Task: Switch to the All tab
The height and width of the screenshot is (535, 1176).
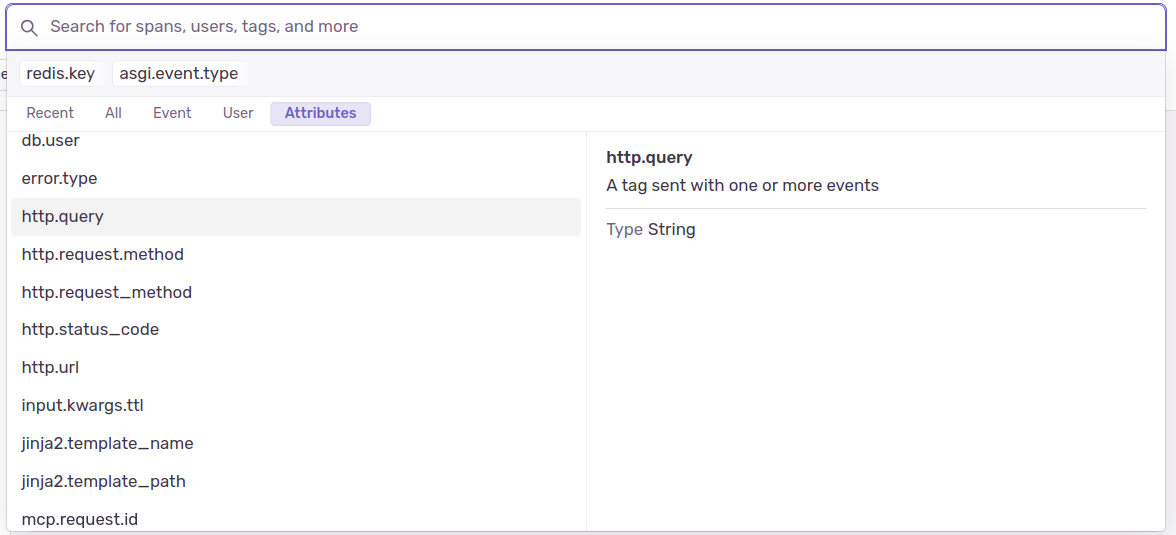Action: 113,113
